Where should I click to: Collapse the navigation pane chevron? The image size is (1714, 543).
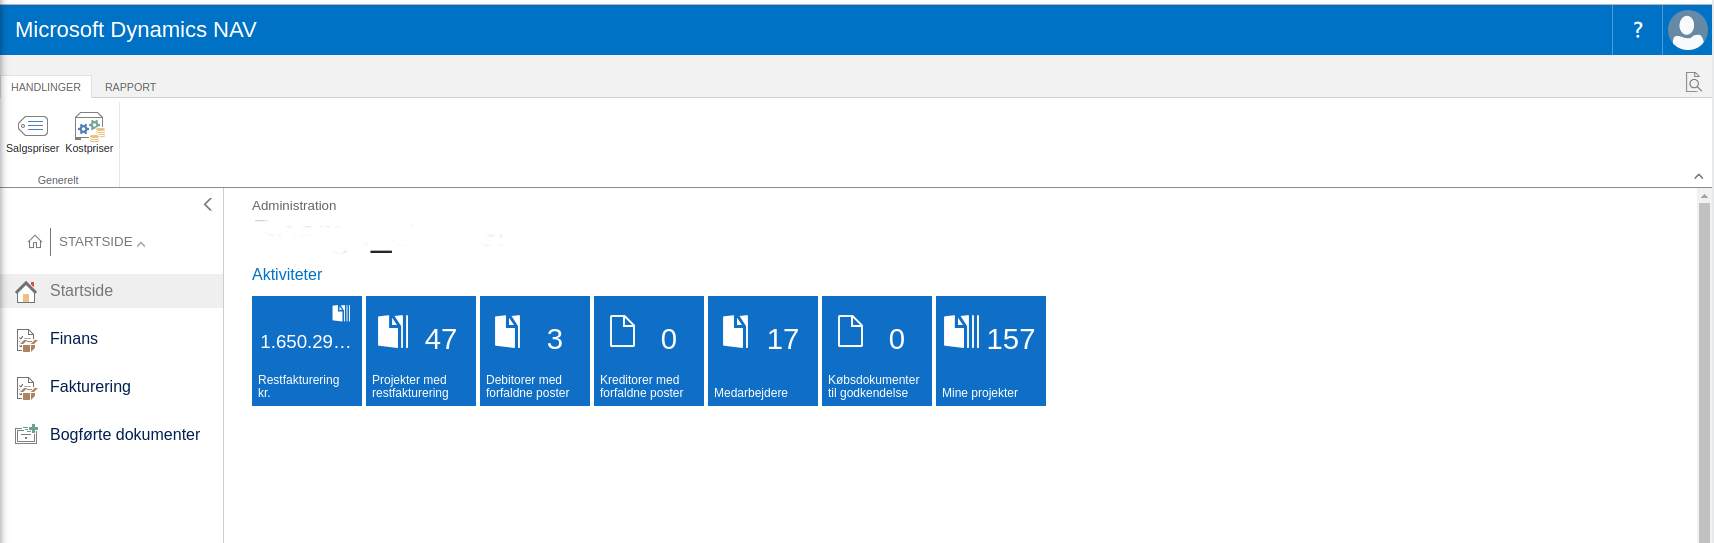click(x=208, y=204)
